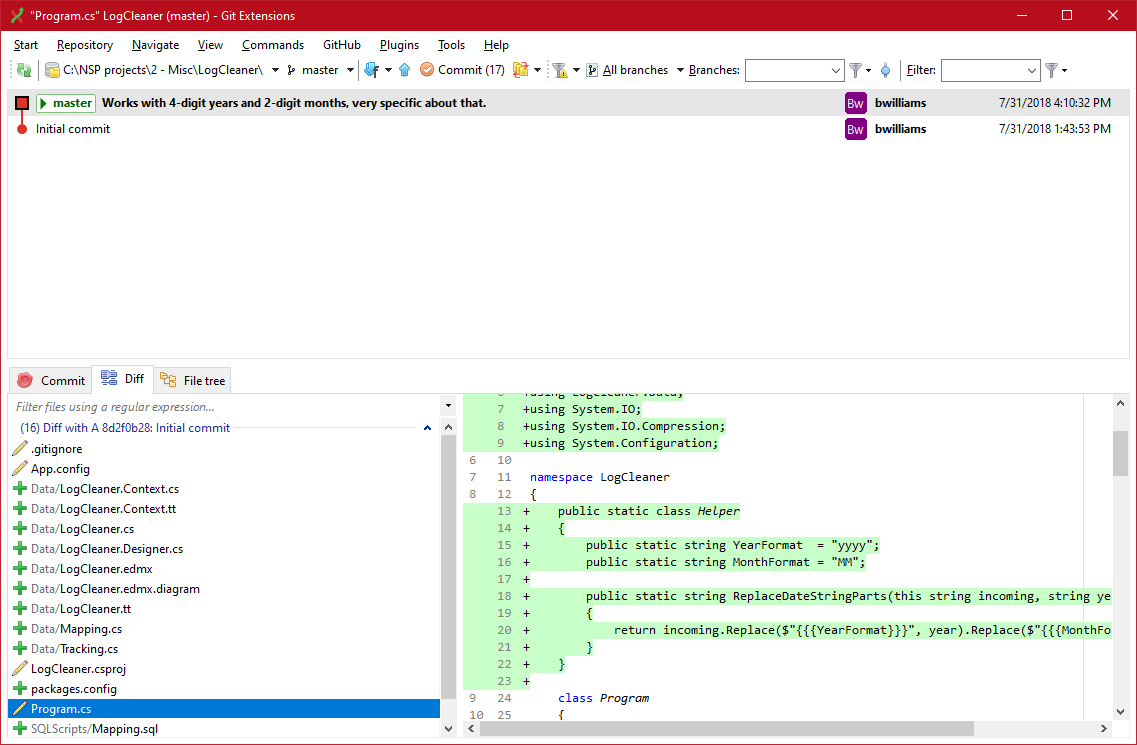Viewport: 1137px width, 745px height.
Task: Click the funnel icon beside the Filter box
Action: tap(1052, 70)
